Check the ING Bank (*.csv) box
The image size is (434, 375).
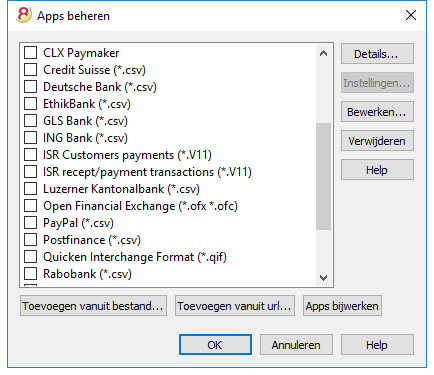pyautogui.click(x=30, y=138)
